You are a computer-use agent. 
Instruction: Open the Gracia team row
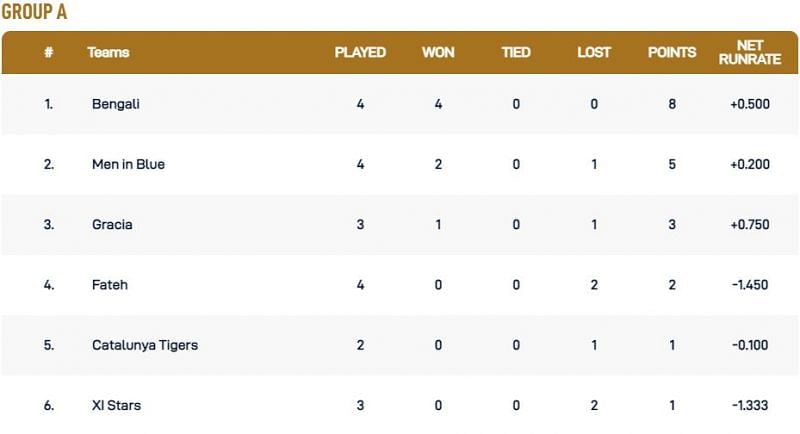coord(111,225)
